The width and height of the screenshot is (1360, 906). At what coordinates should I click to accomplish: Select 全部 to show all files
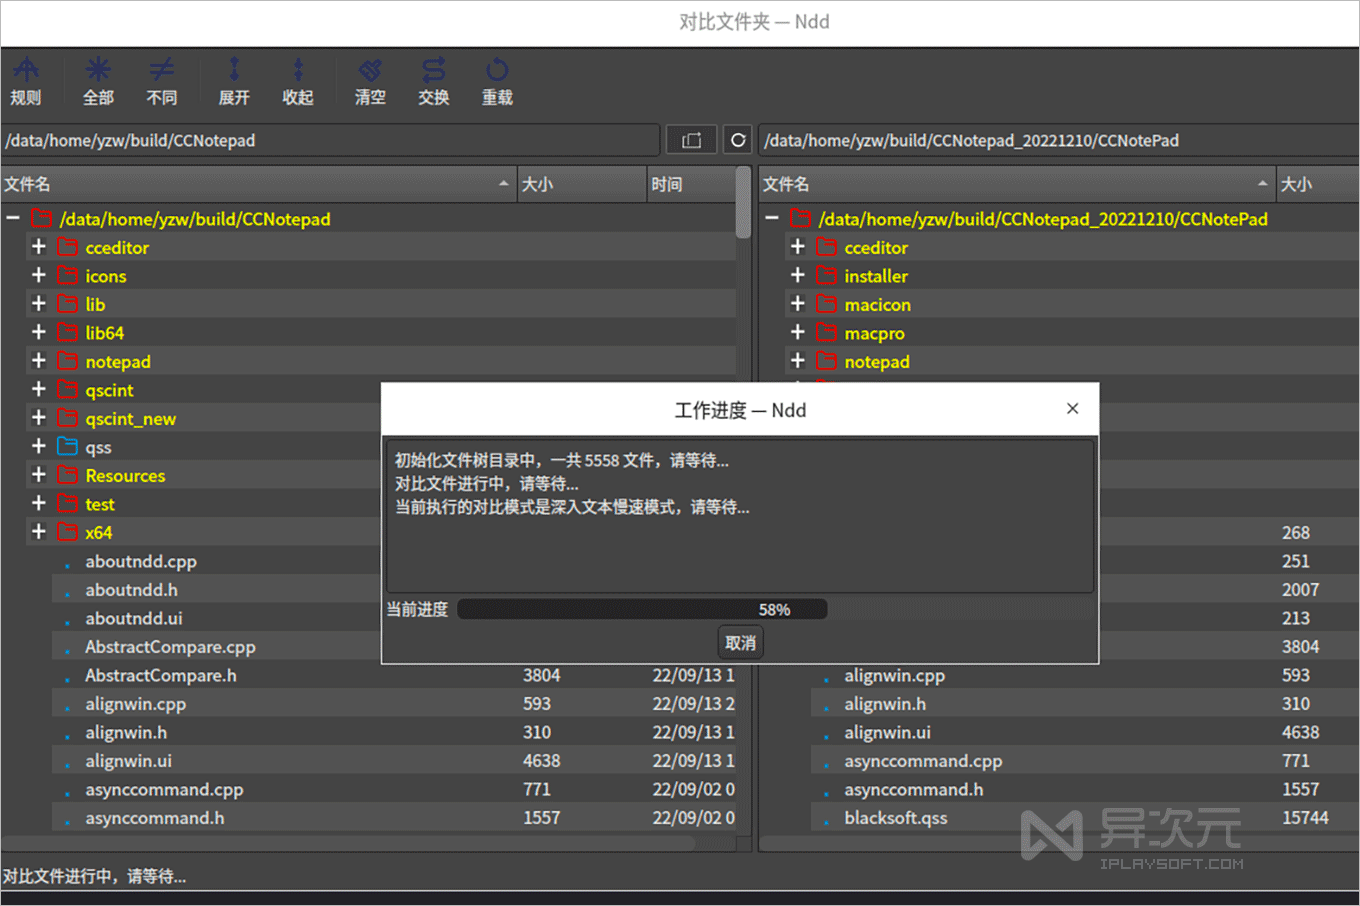coord(97,80)
